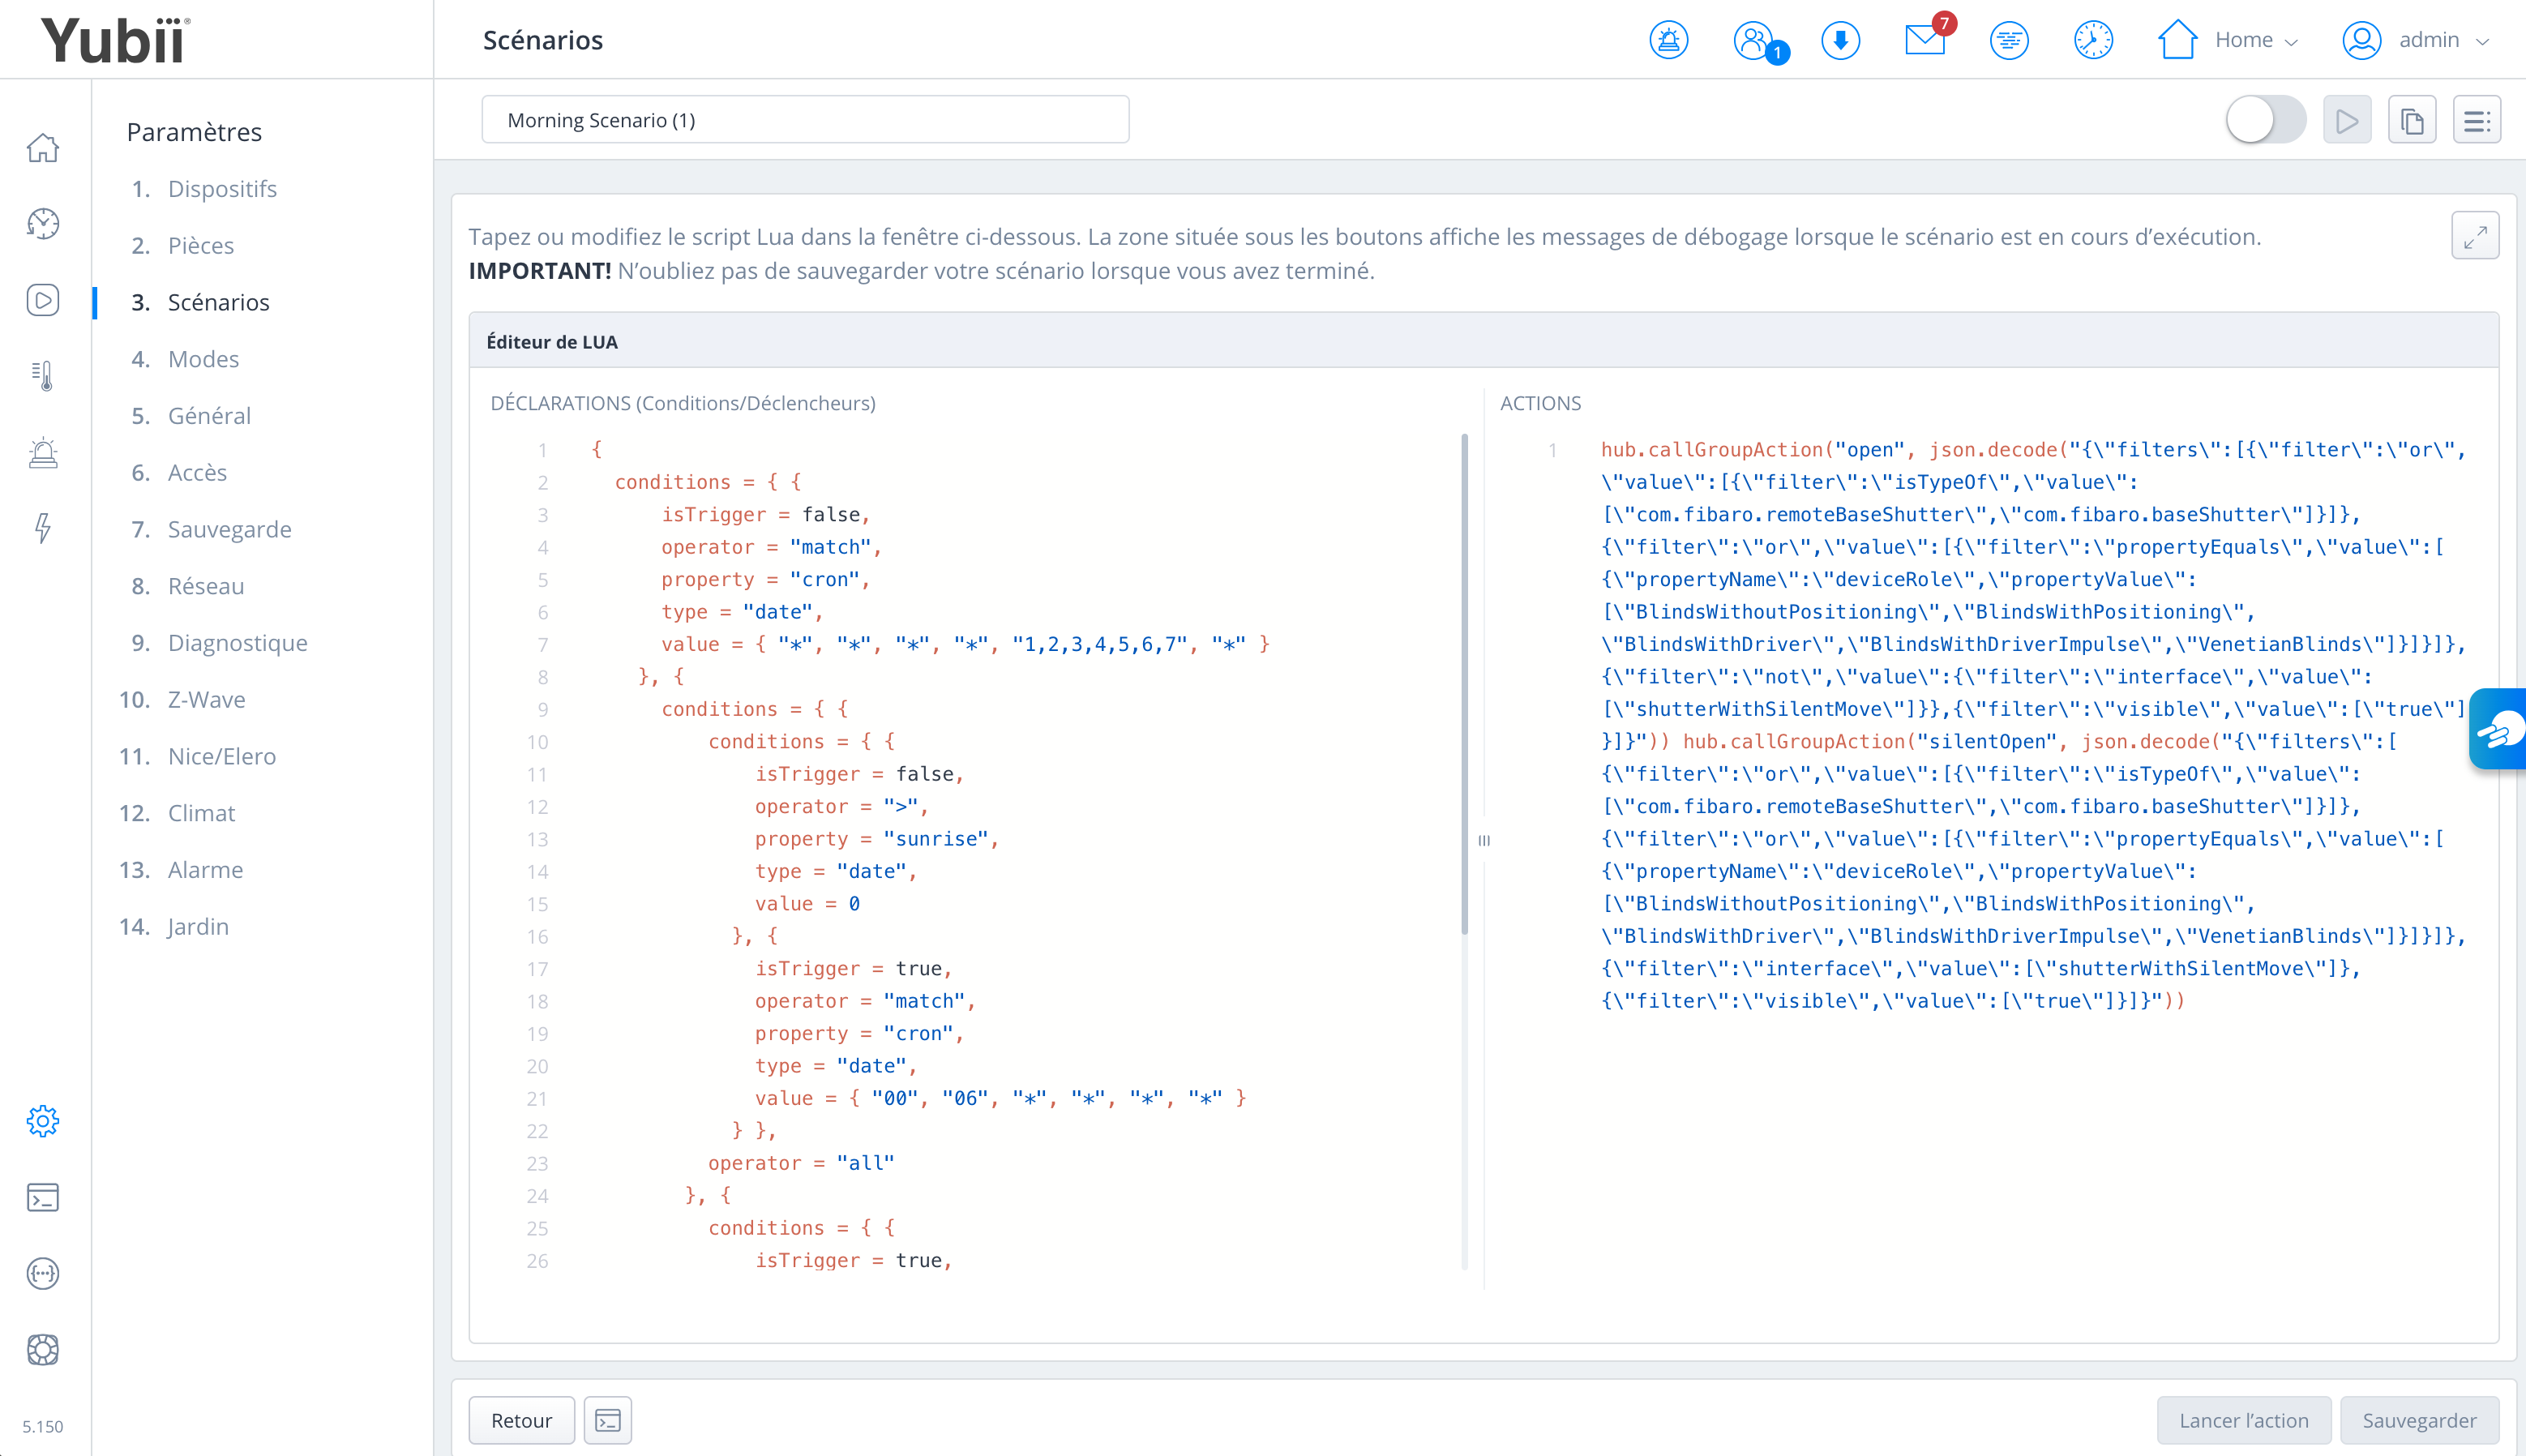
Task: Open the chat bubble sidebar icon
Action: coord(43,1273)
